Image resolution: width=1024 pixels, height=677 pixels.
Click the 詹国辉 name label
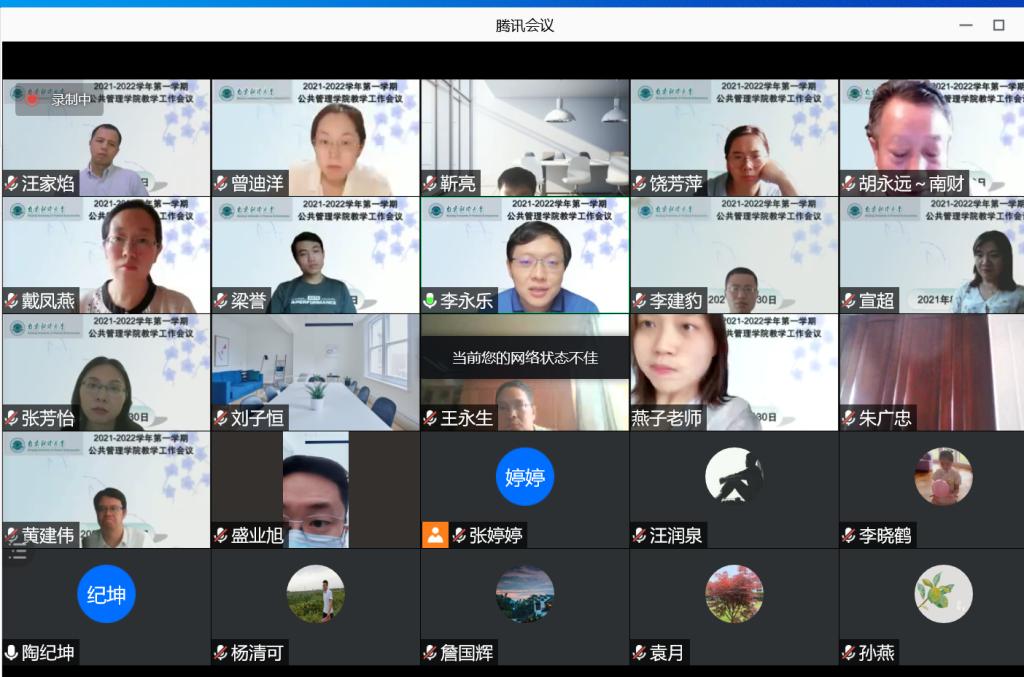(467, 653)
